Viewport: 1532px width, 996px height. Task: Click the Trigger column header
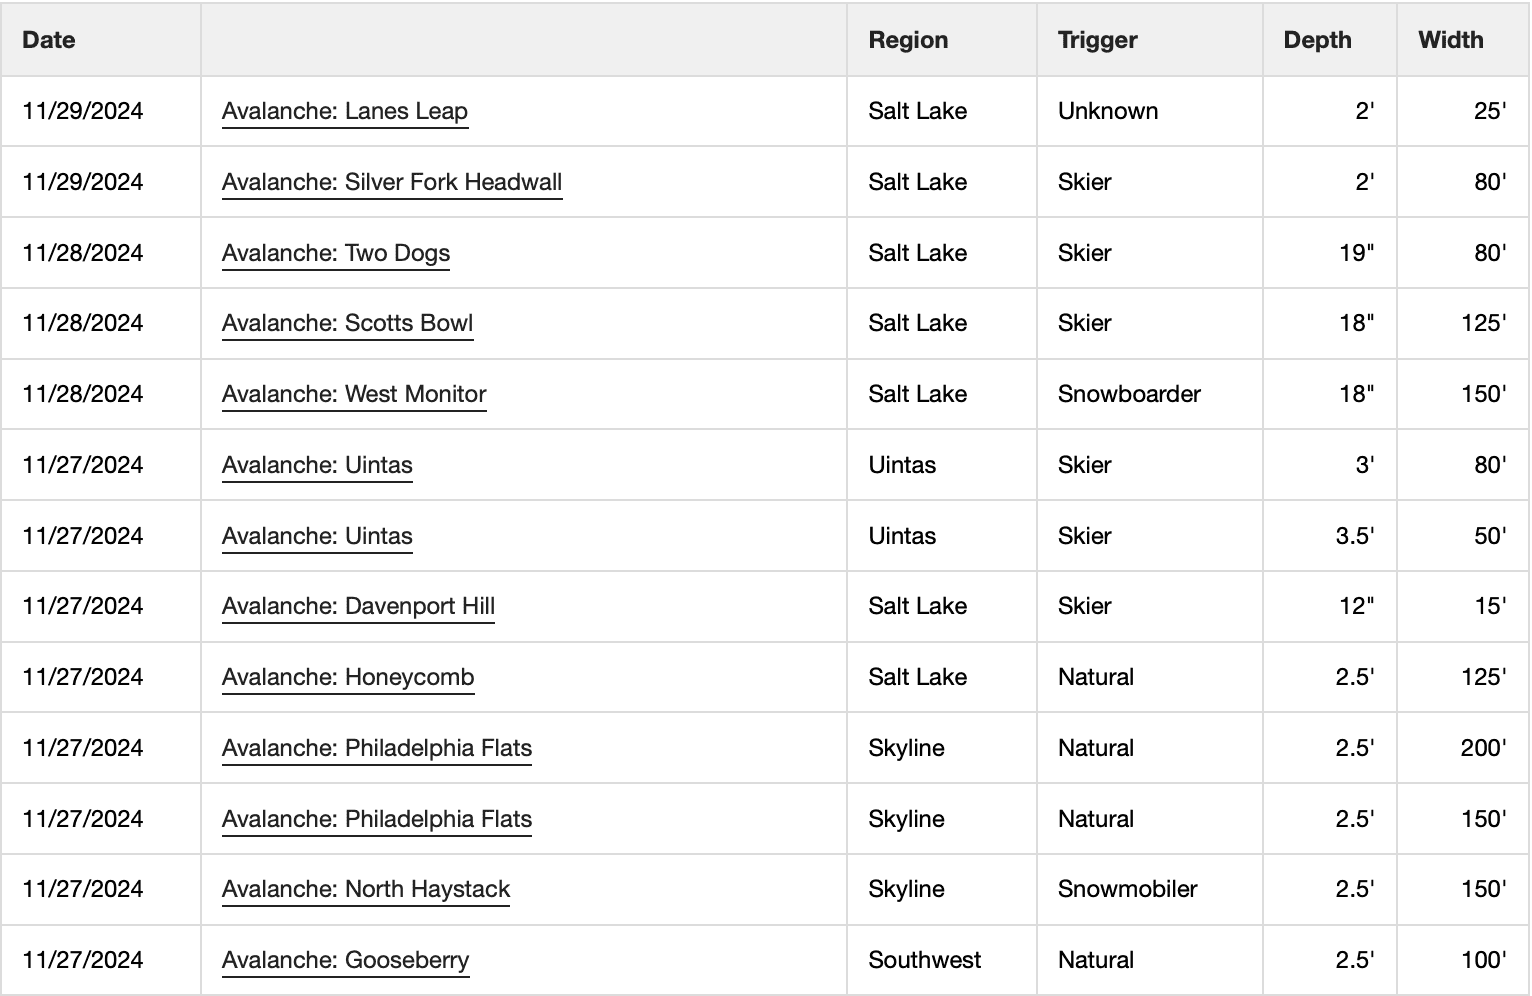point(1098,40)
